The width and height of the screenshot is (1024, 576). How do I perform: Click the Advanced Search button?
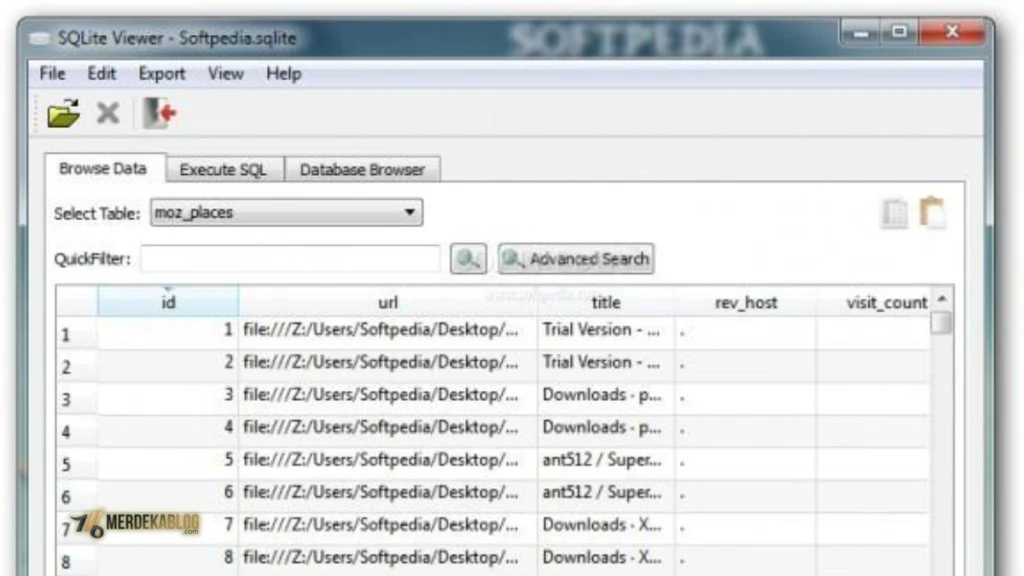(576, 259)
